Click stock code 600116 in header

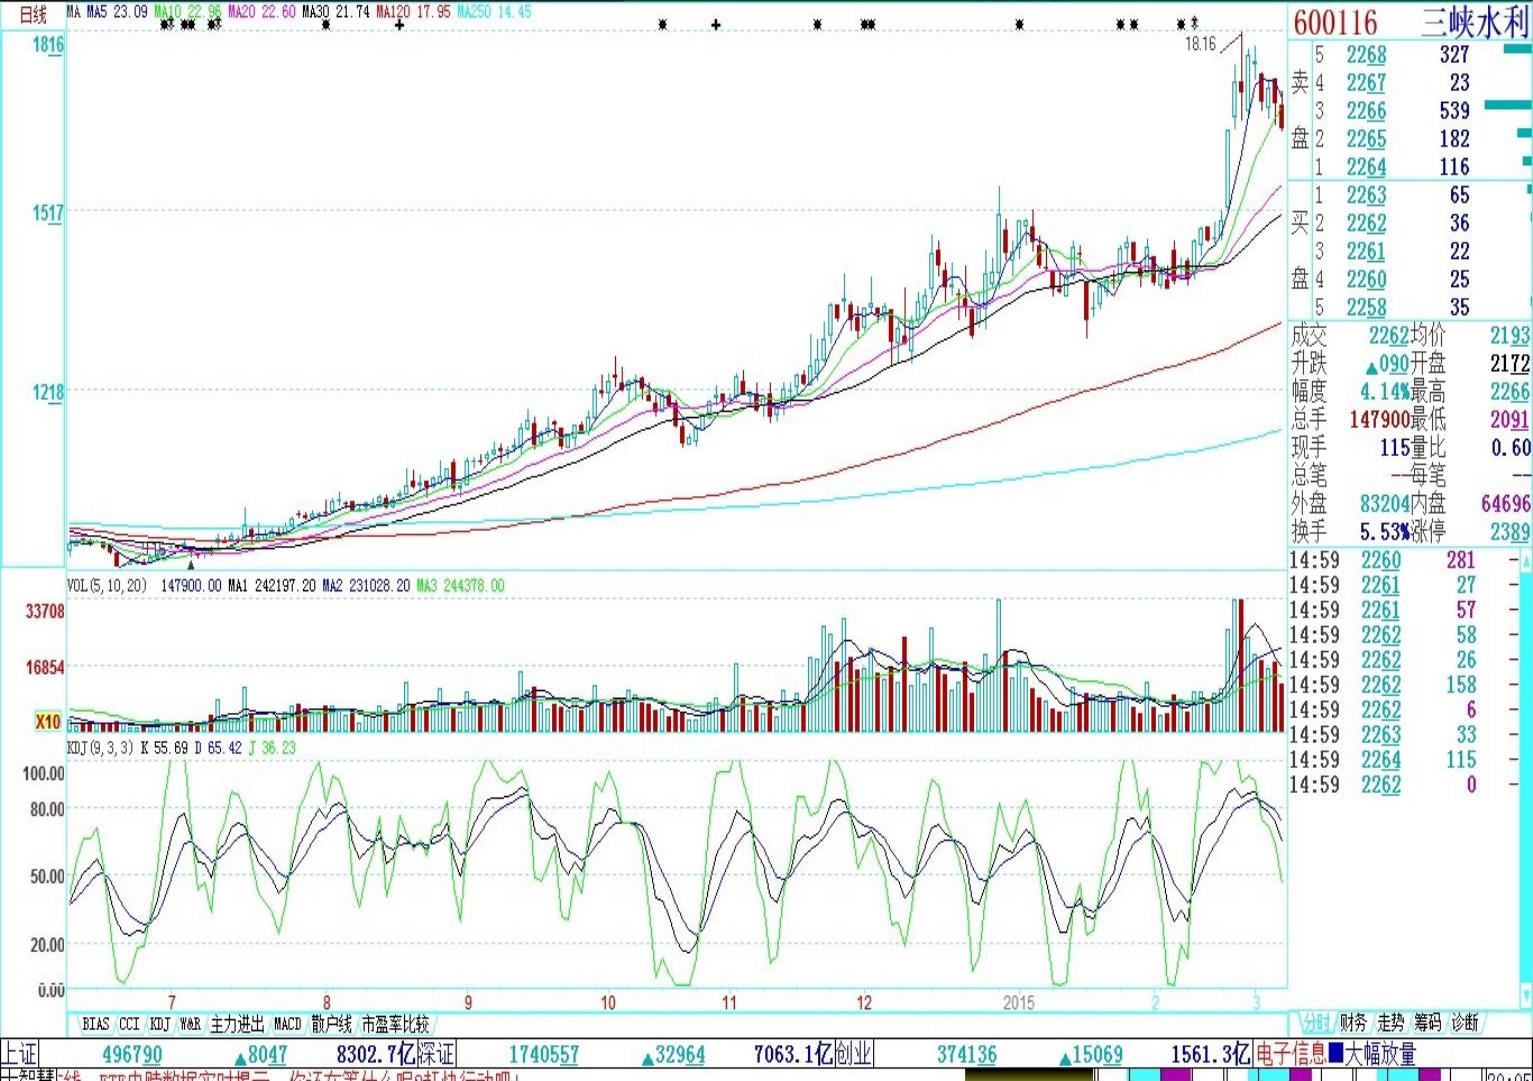[x=1335, y=22]
